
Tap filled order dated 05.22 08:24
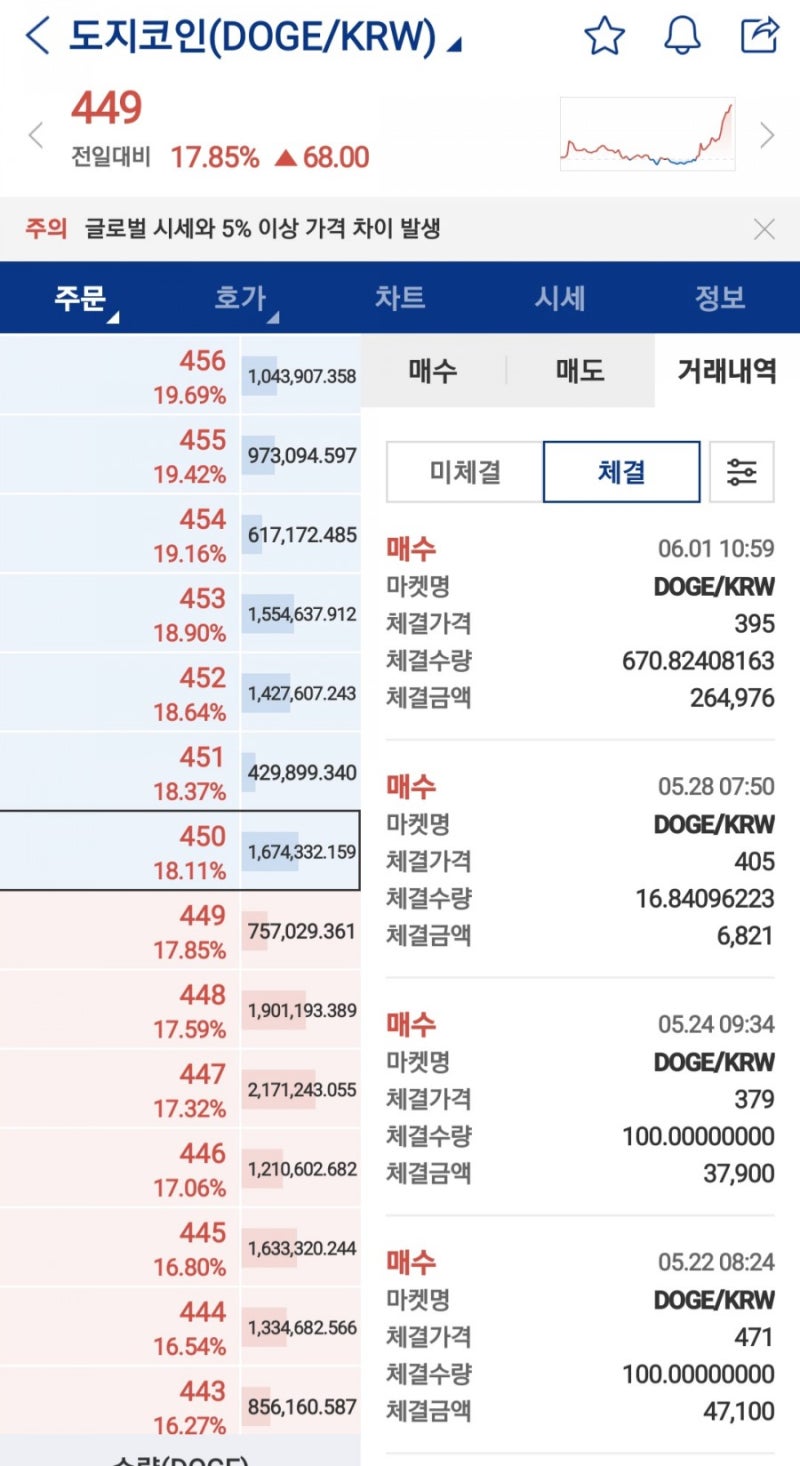[x=580, y=1337]
